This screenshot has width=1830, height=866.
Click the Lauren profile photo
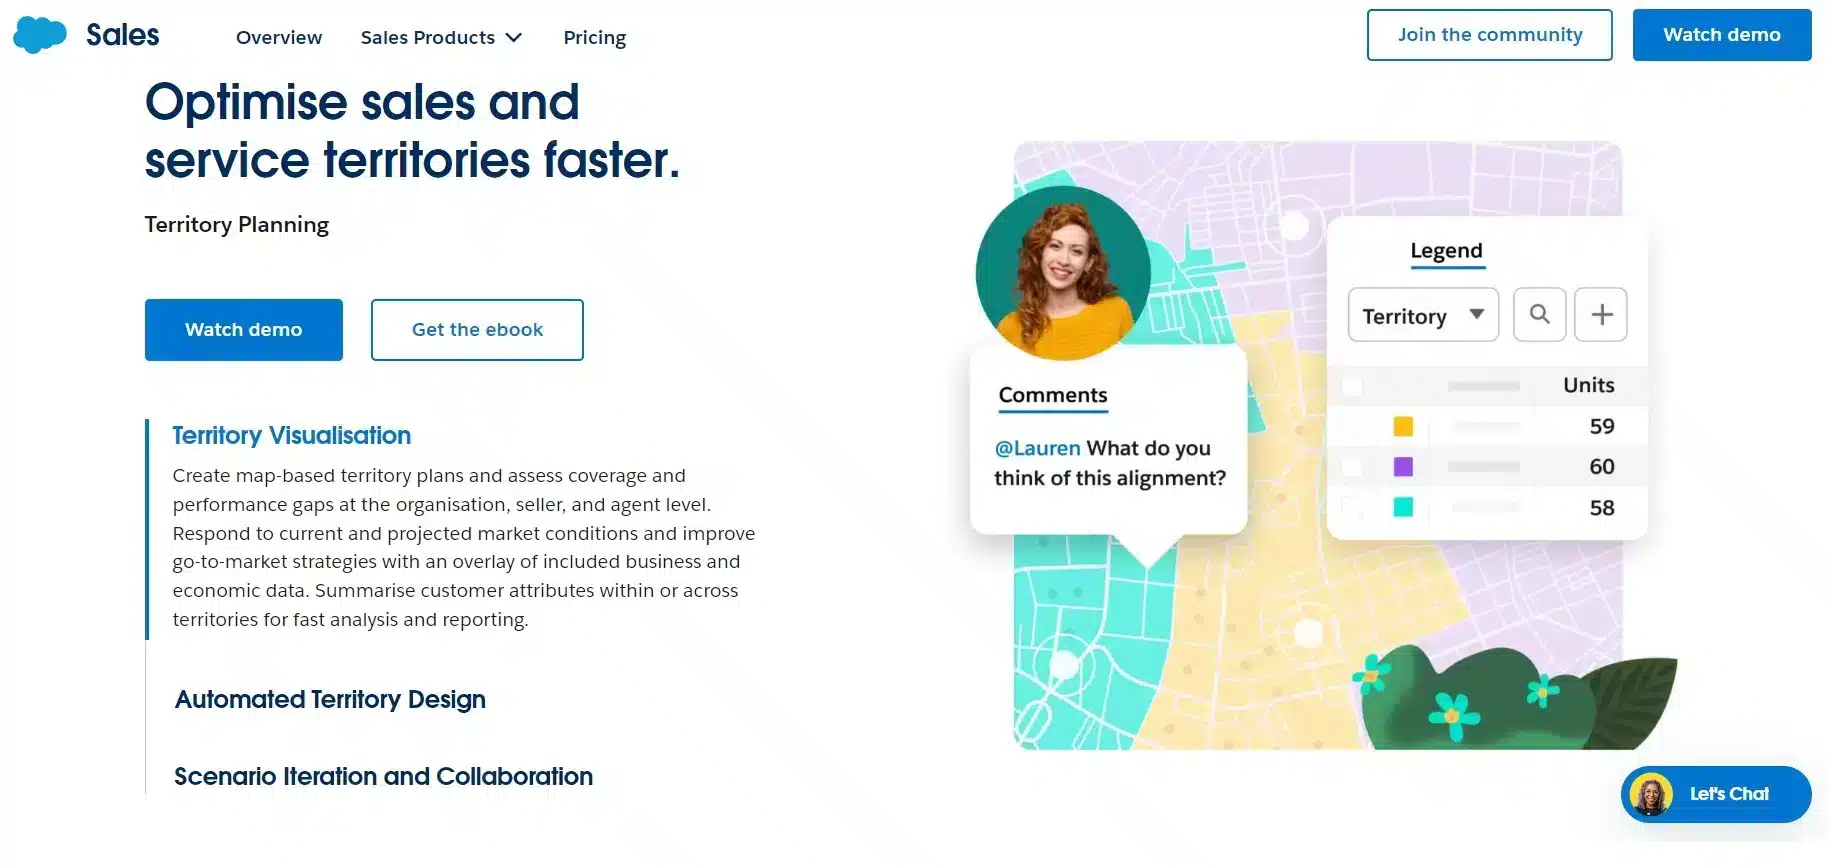coord(1063,273)
